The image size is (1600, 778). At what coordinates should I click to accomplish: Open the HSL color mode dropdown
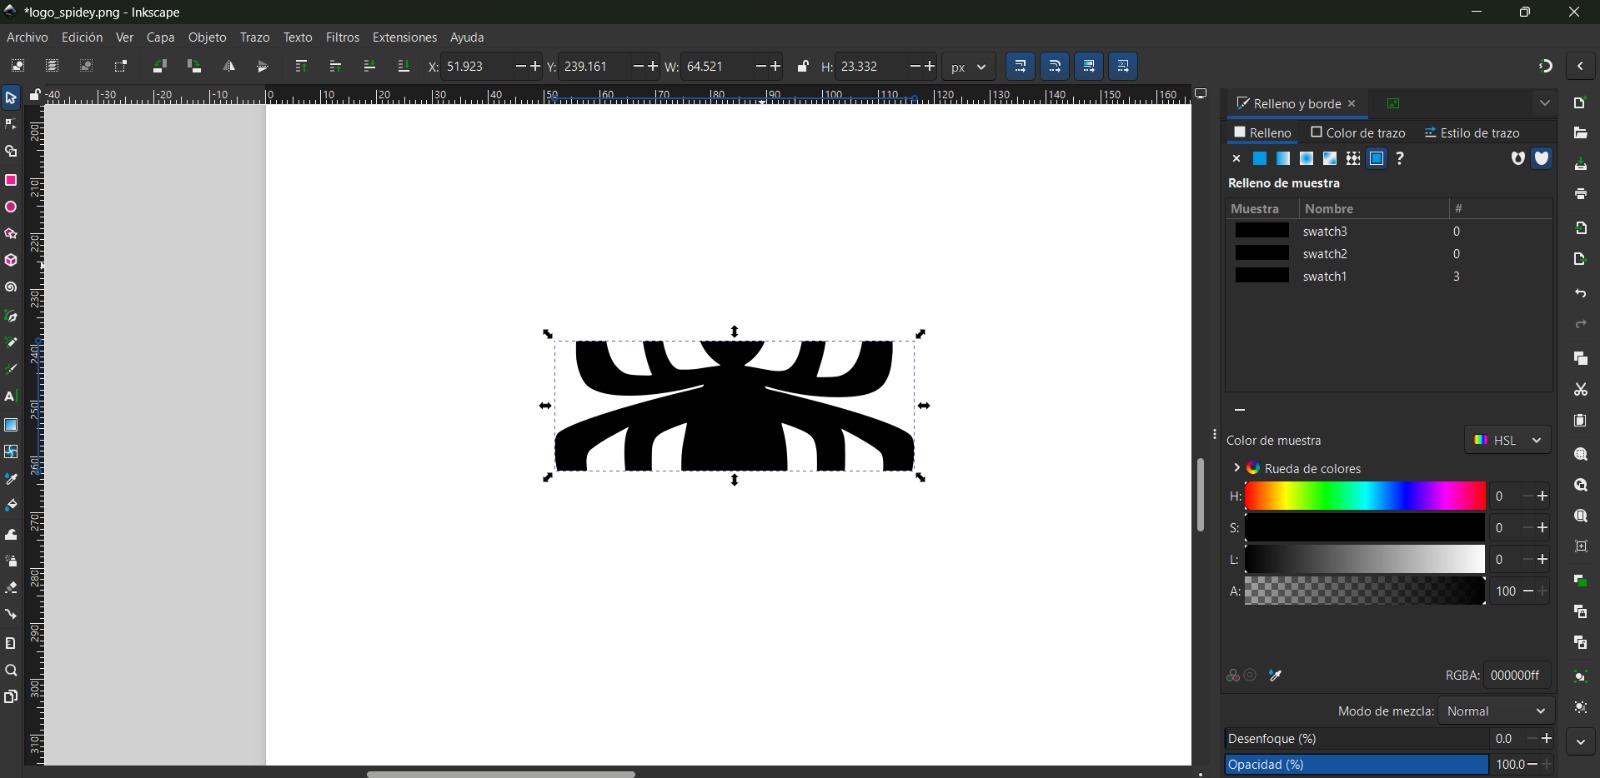(x=1508, y=440)
